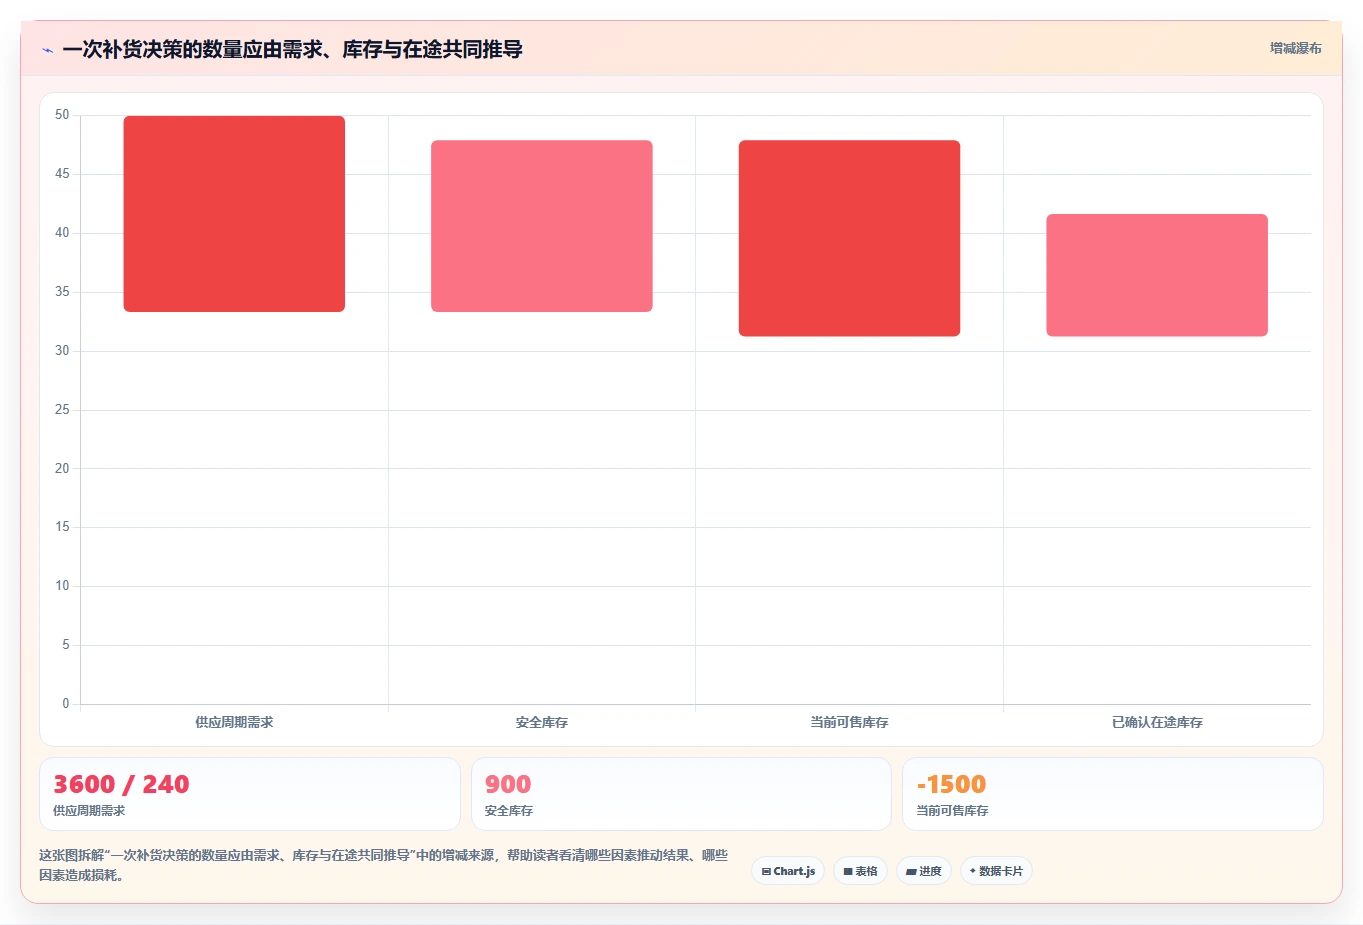Click the 安全库存 x-axis label
The width and height of the screenshot is (1363, 925).
542,722
